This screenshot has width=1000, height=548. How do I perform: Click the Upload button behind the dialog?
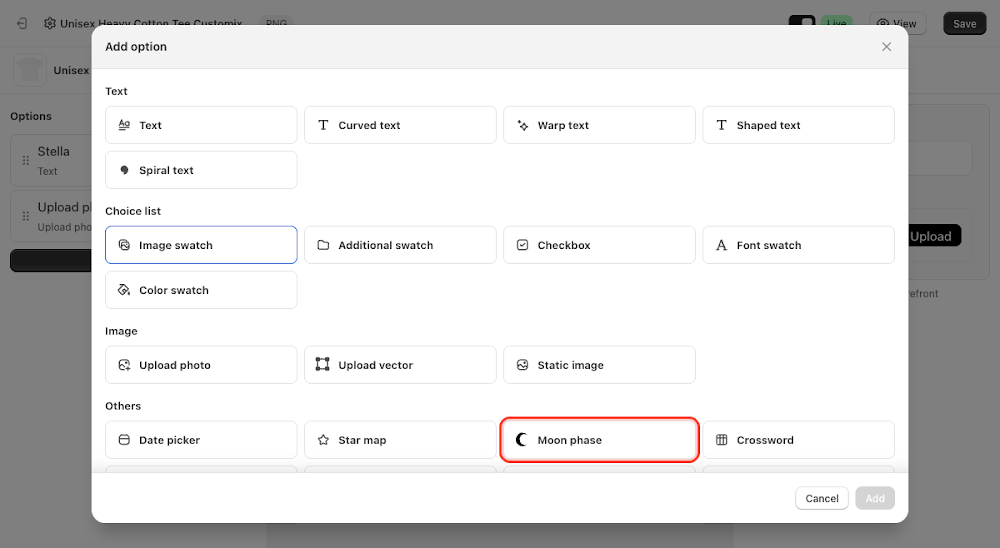click(x=935, y=236)
